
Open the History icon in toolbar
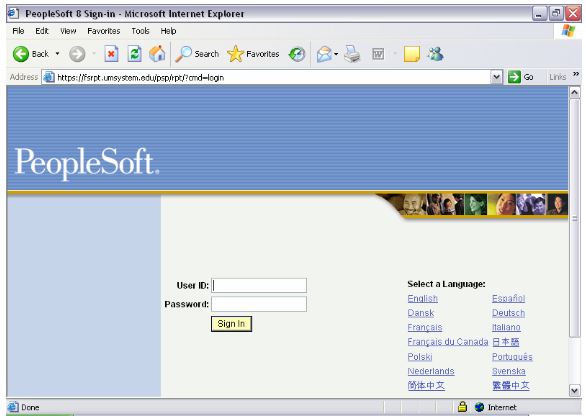297,54
